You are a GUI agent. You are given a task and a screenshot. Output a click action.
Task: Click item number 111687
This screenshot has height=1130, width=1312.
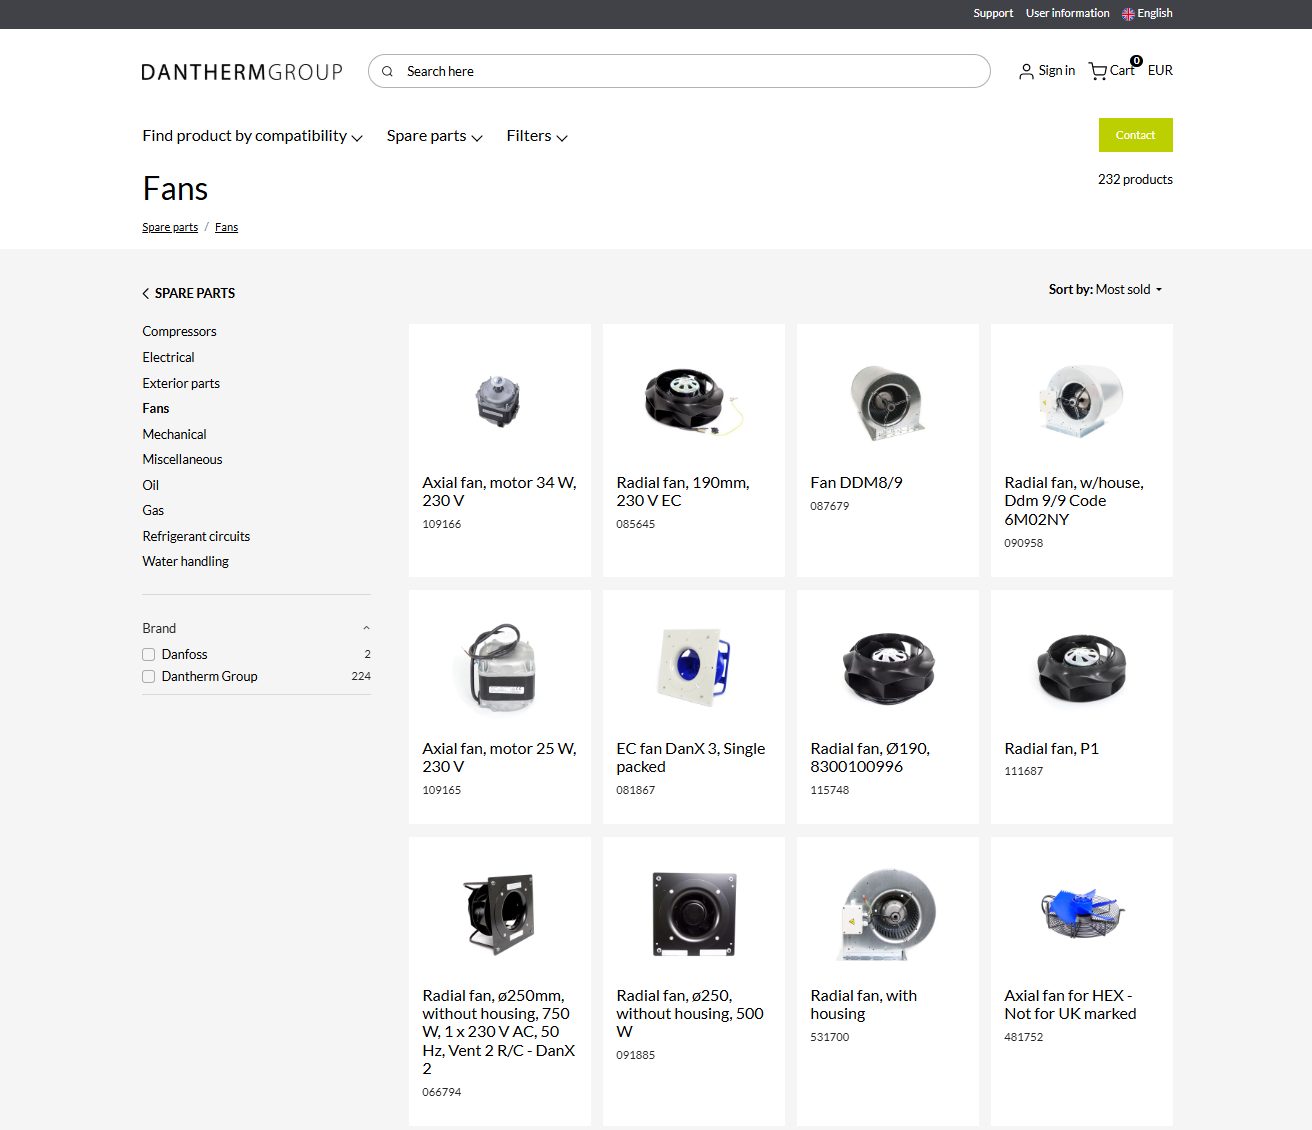pyautogui.click(x=1023, y=771)
